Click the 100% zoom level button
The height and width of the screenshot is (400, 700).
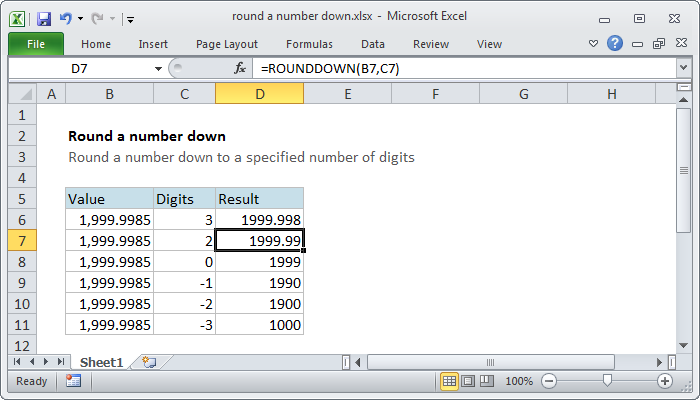pos(518,381)
